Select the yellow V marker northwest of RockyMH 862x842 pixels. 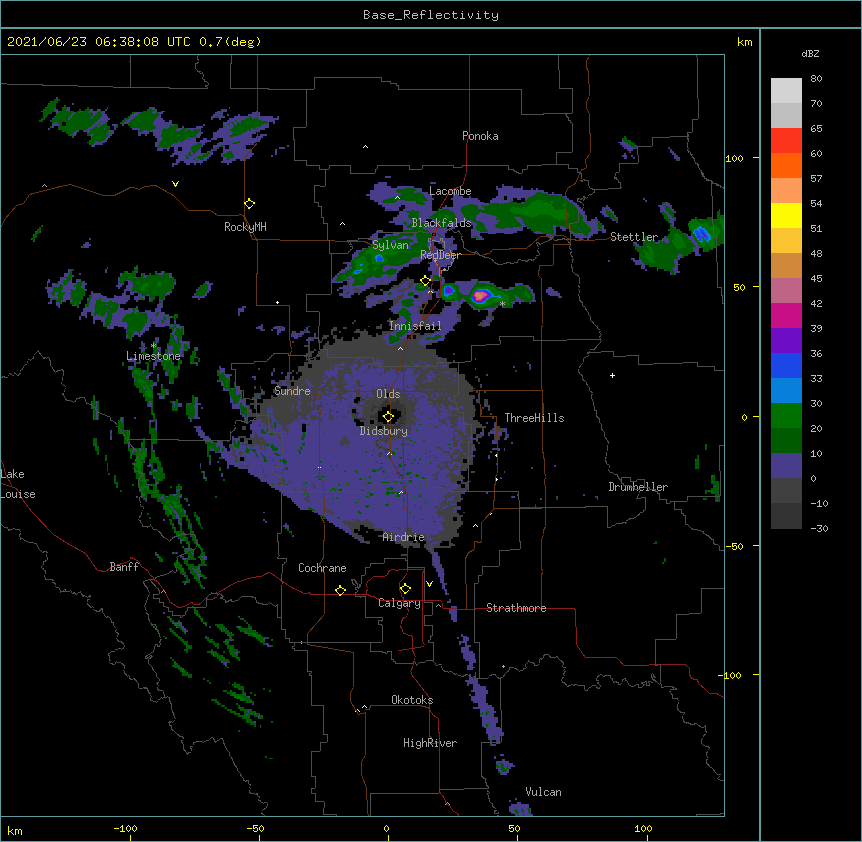[175, 184]
